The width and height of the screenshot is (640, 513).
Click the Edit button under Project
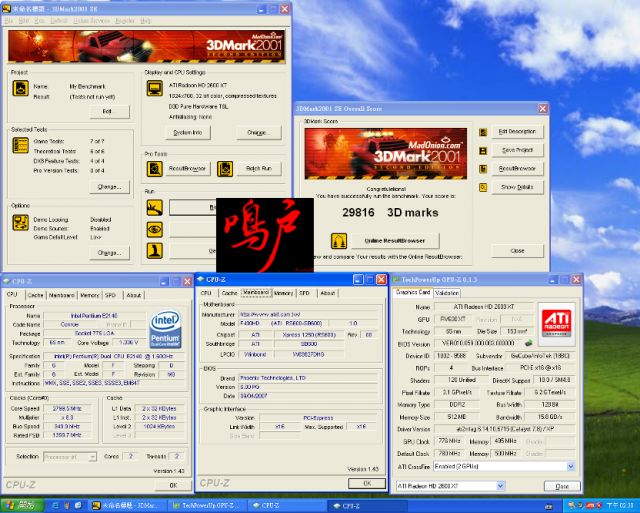point(109,111)
